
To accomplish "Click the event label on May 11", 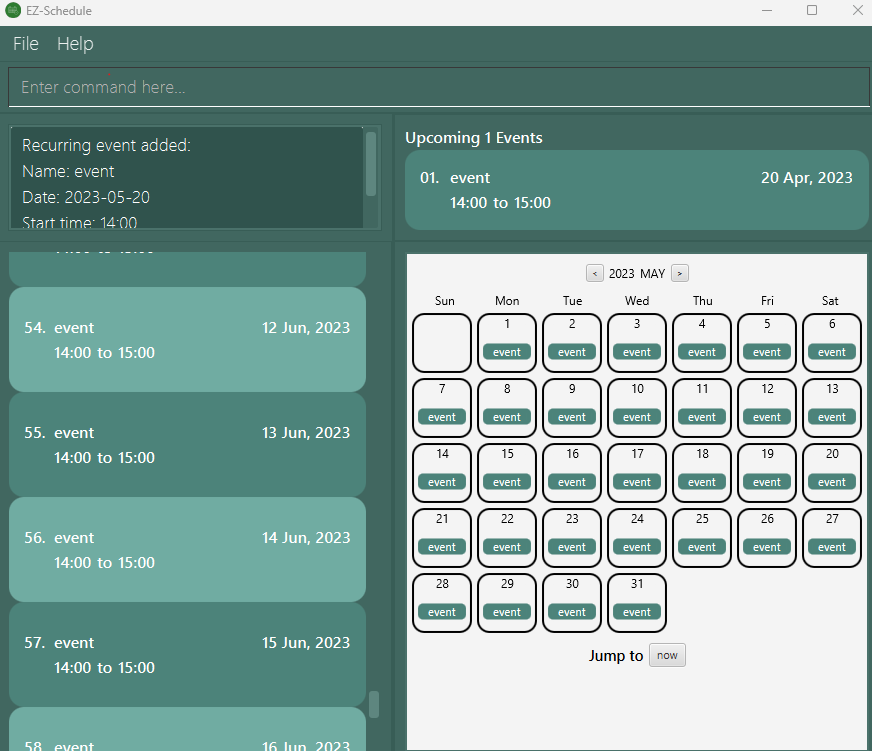I will [702, 417].
